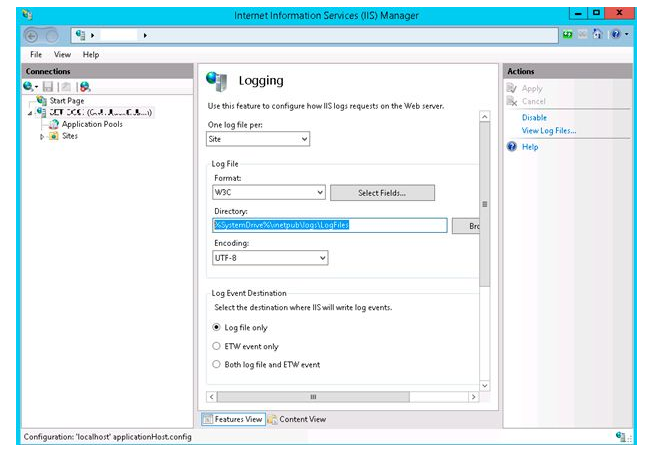Image resolution: width=667 pixels, height=451 pixels.
Task: Click Cancel in Actions pane
Action: point(533,101)
